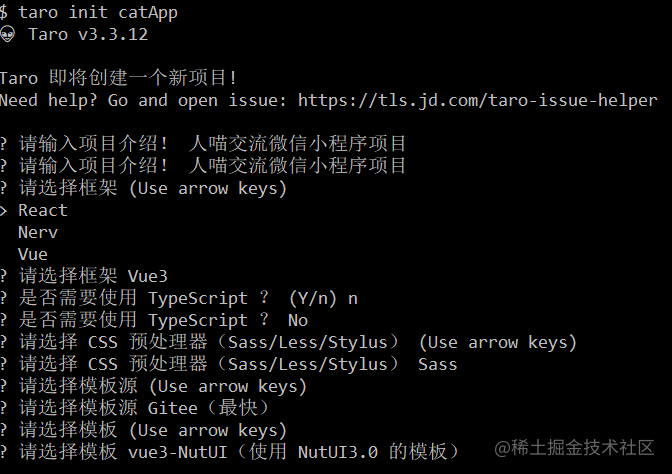
Task: Click the Vue3 framework answer
Action: tap(148, 276)
